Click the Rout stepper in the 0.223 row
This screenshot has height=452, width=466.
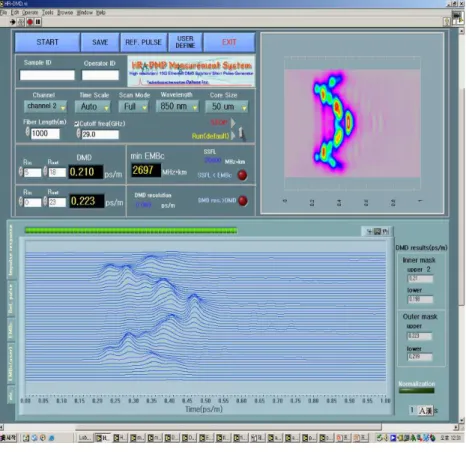45,201
